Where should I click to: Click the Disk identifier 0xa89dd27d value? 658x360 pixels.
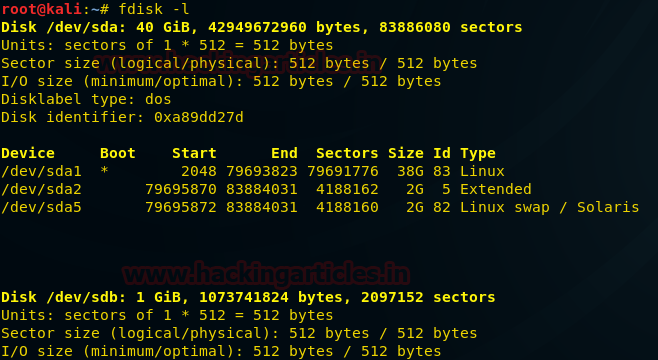pos(198,117)
